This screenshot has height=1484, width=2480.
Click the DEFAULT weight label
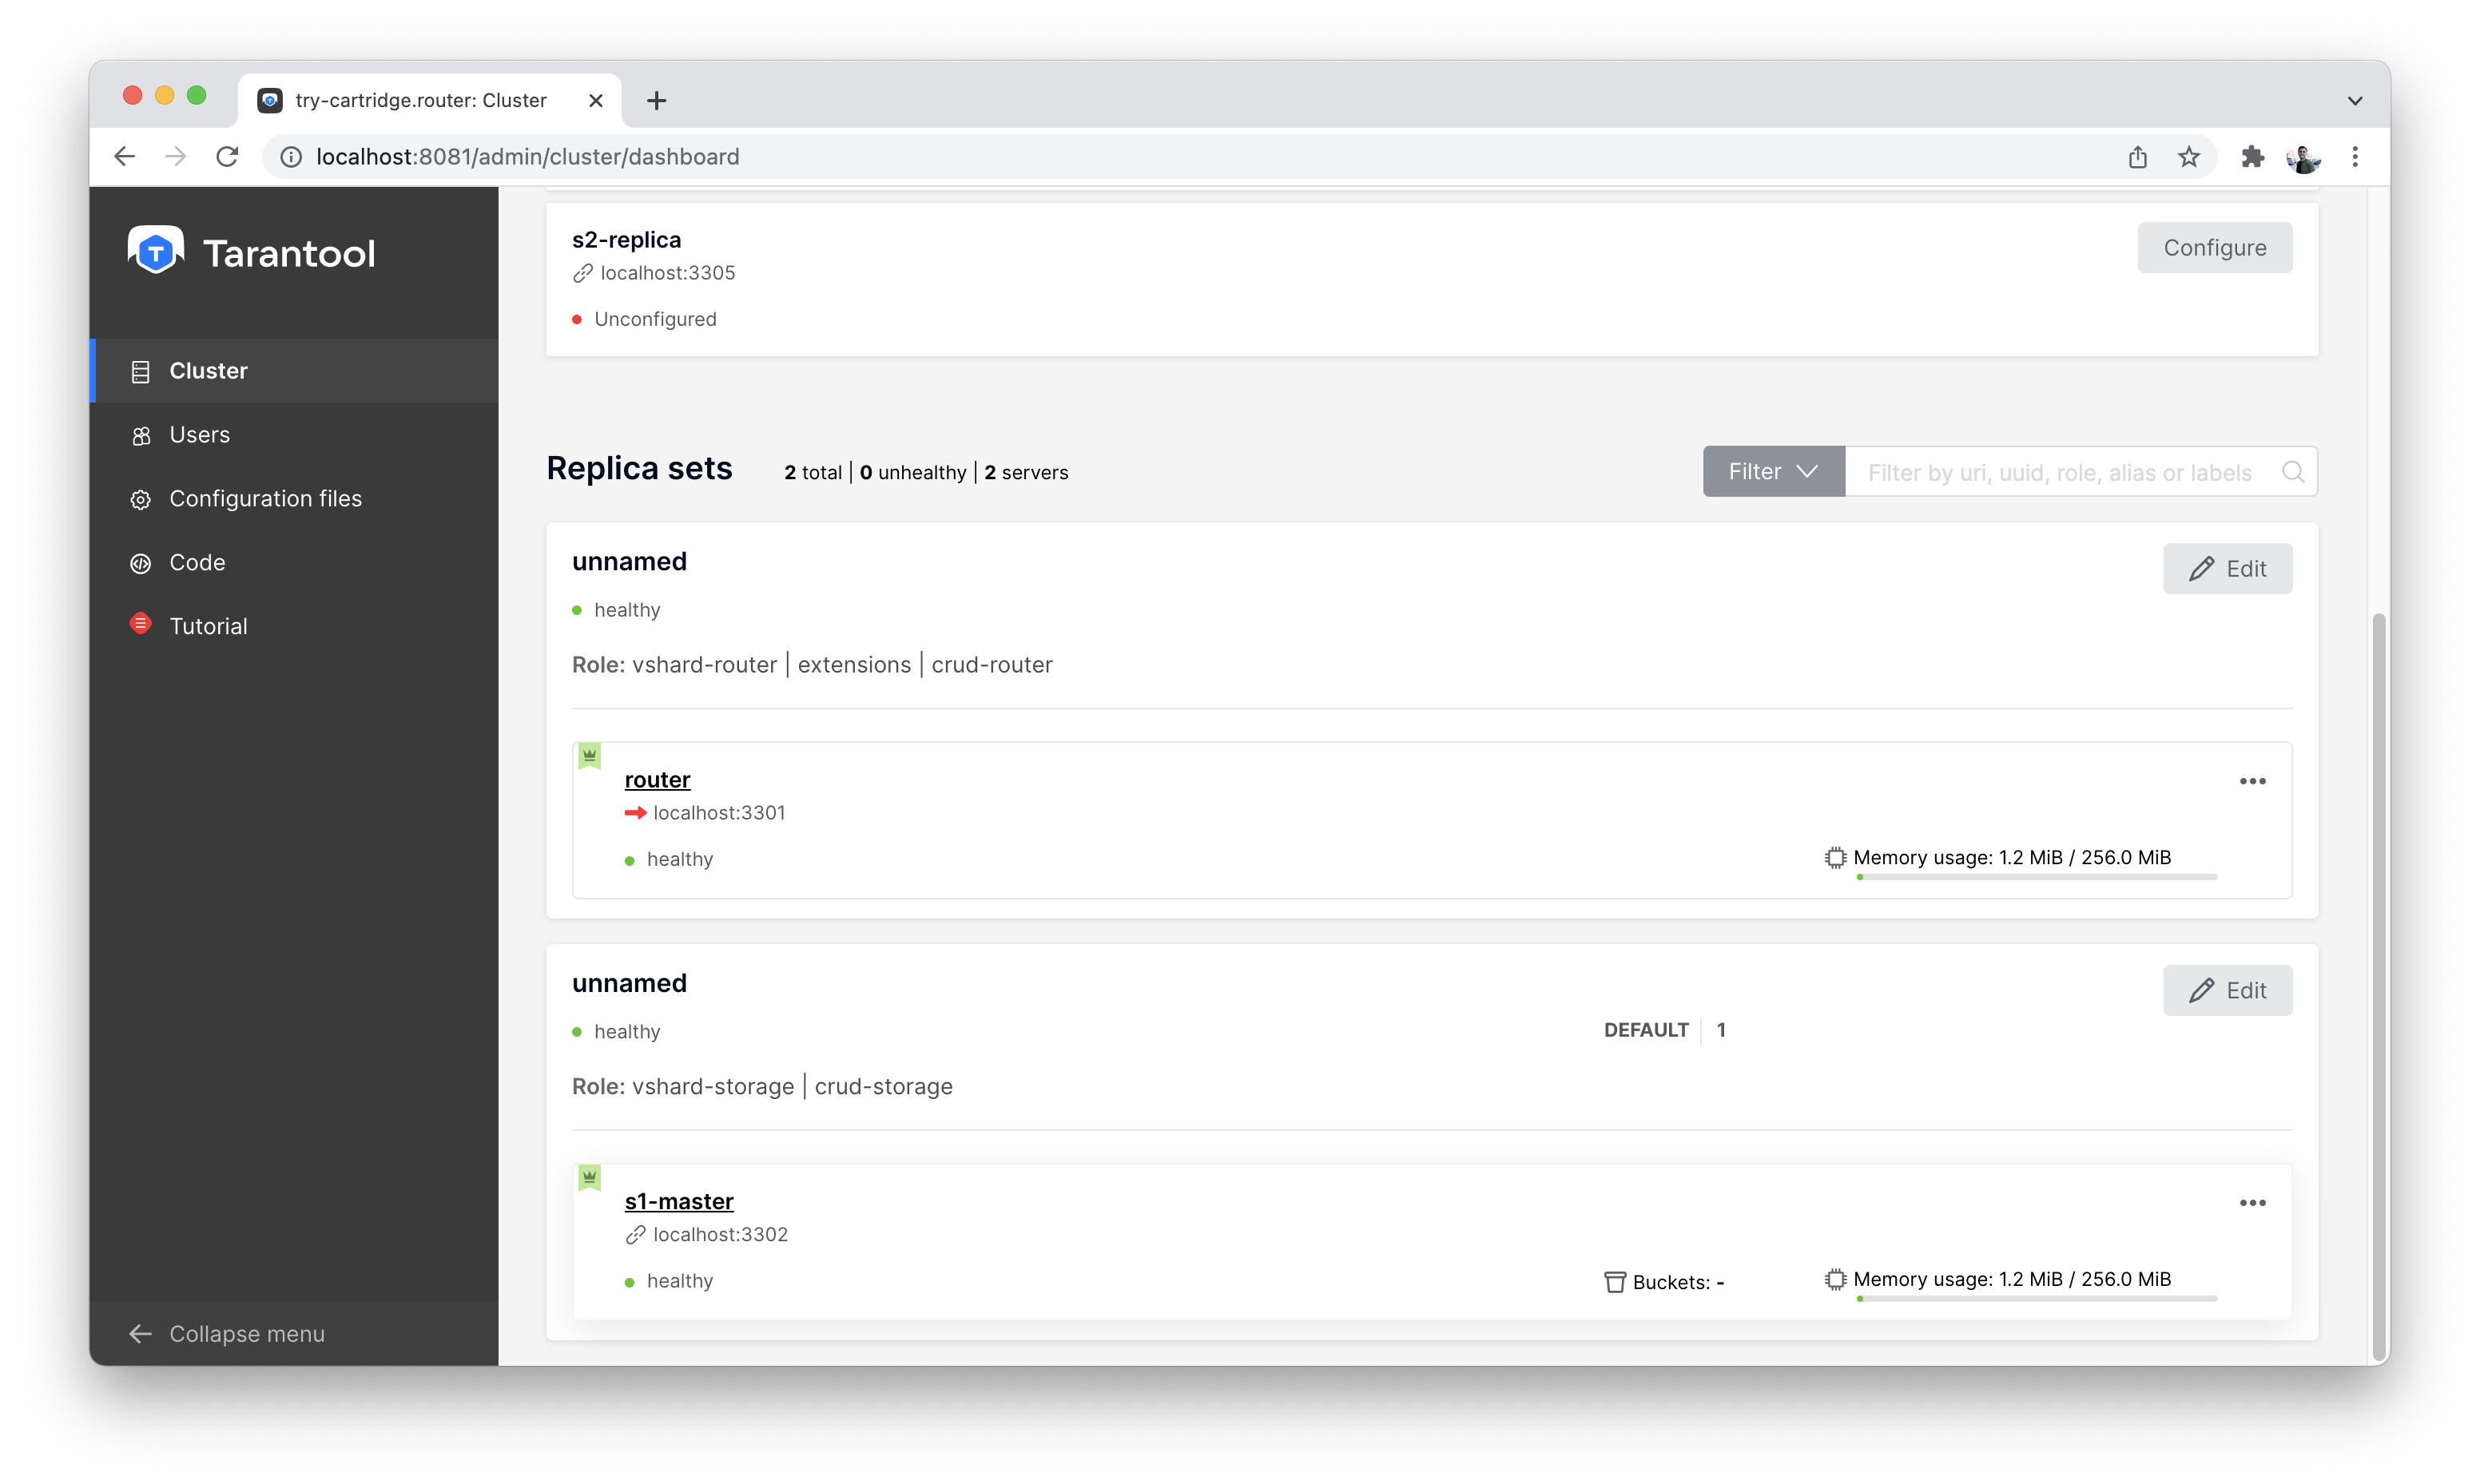tap(1646, 1031)
